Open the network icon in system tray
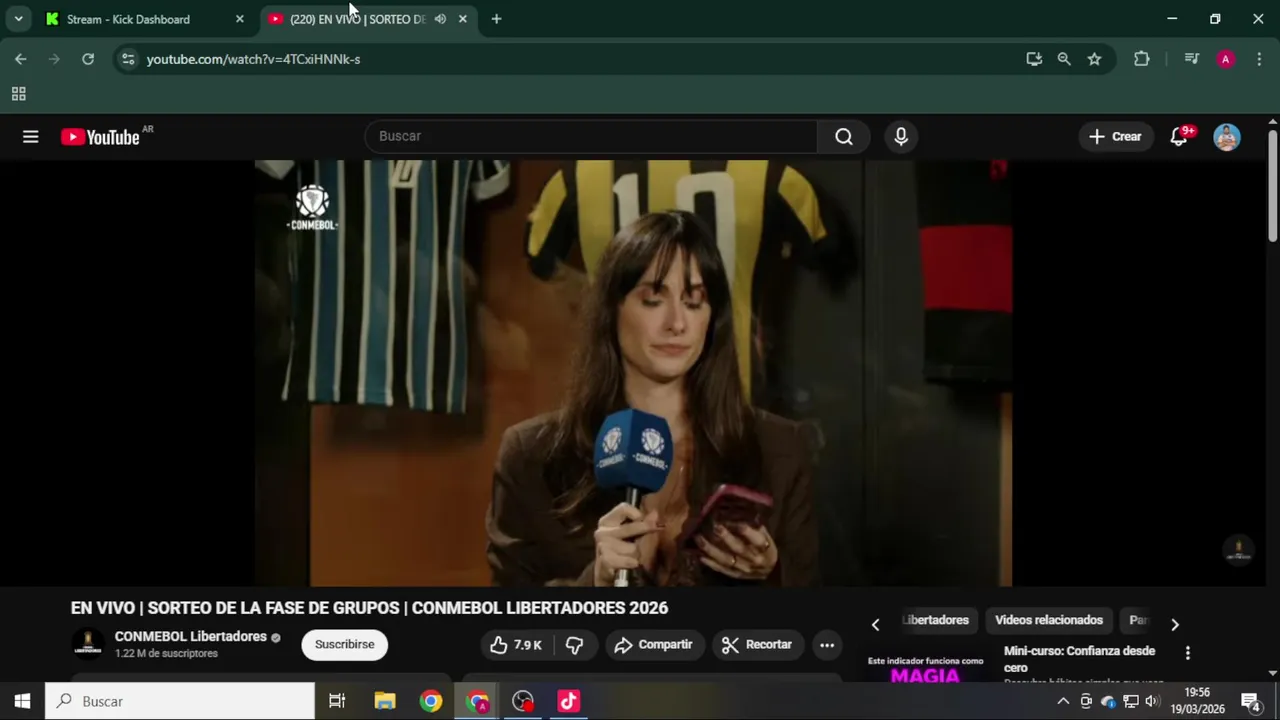This screenshot has width=1280, height=720. pos(1130,701)
